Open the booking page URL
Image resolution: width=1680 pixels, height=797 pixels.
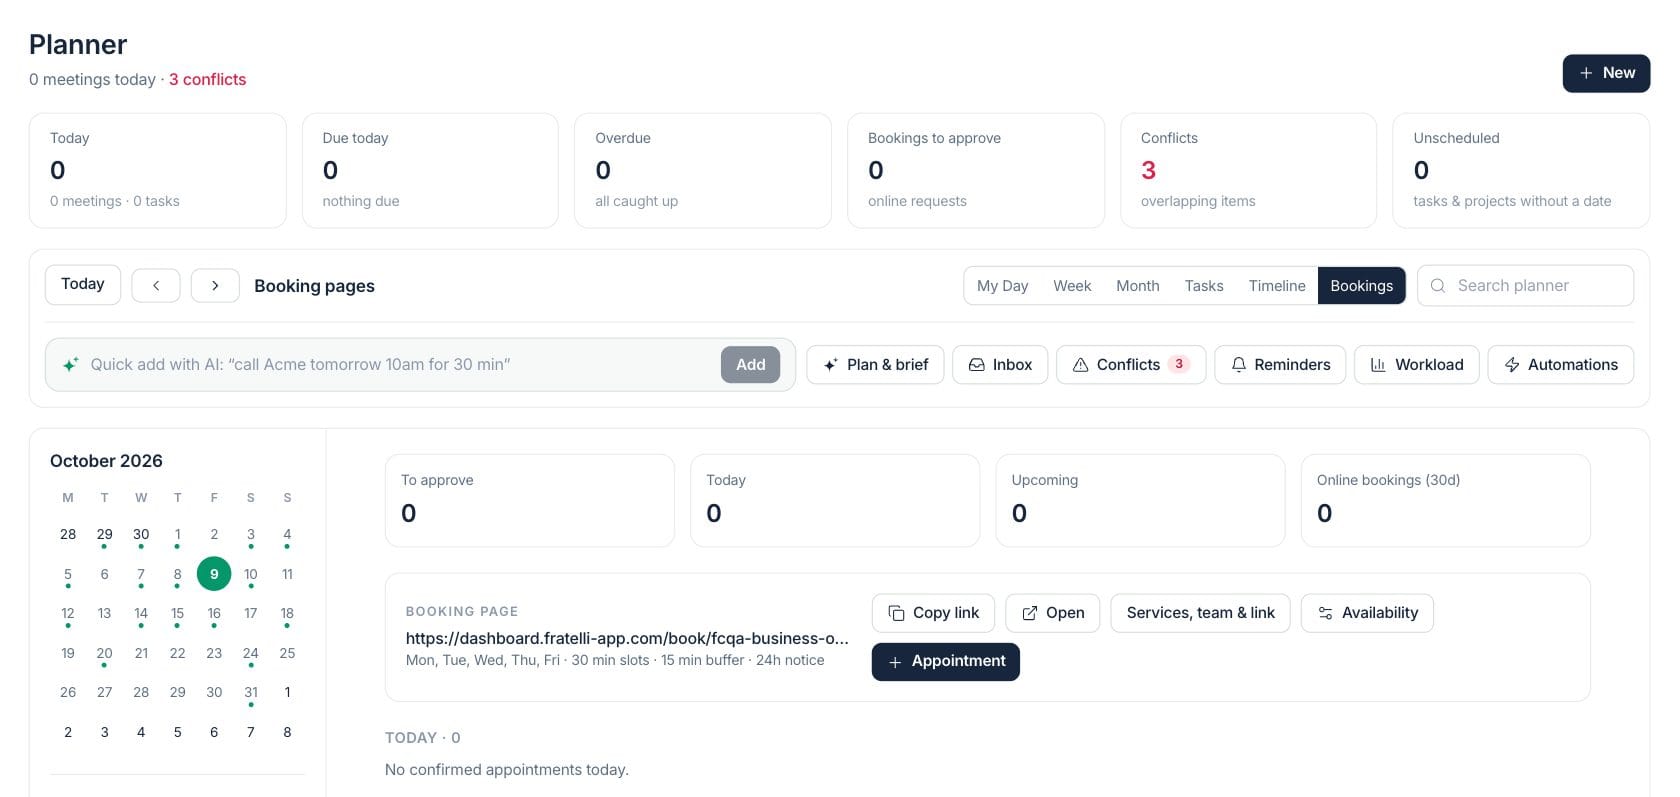[627, 638]
